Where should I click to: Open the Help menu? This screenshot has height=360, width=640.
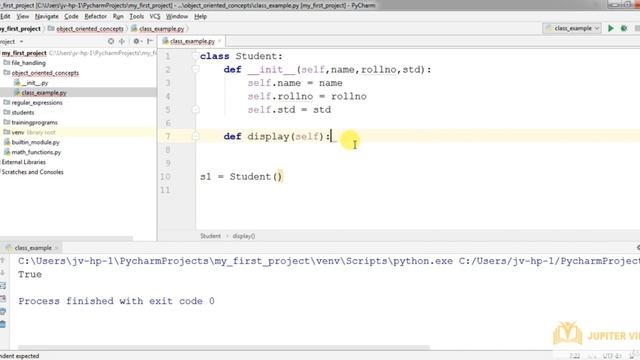tap(200, 16)
